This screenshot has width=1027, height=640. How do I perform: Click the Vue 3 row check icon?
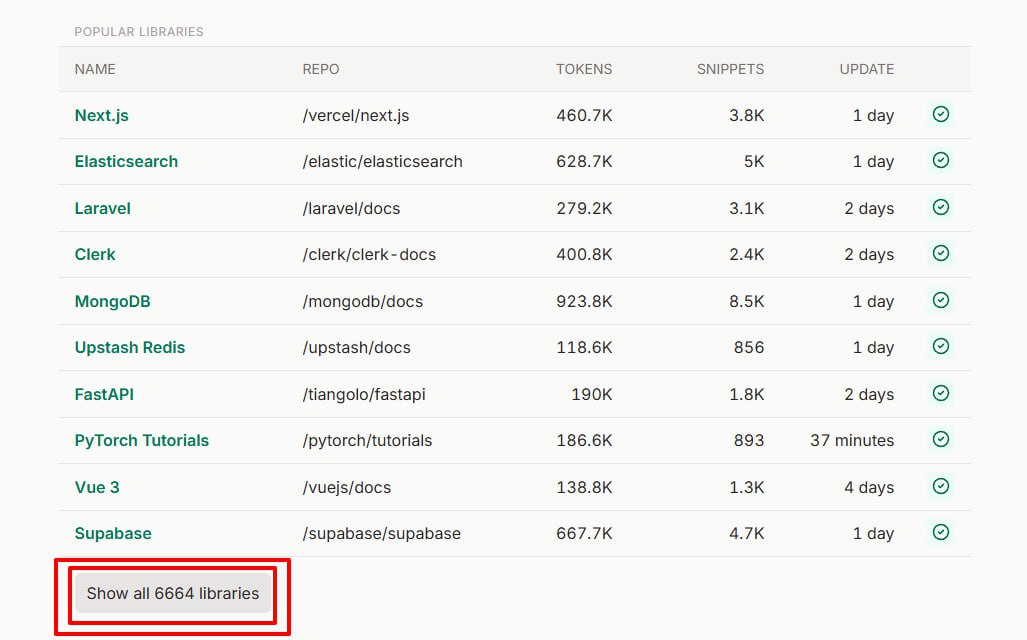[940, 486]
